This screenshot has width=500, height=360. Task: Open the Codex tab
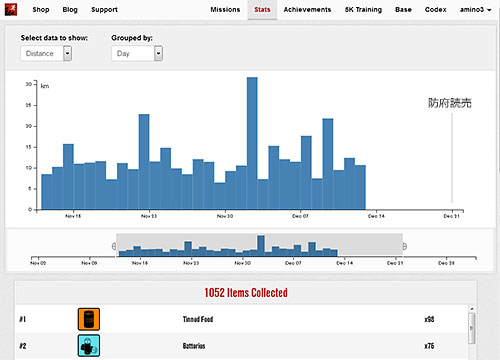point(436,10)
